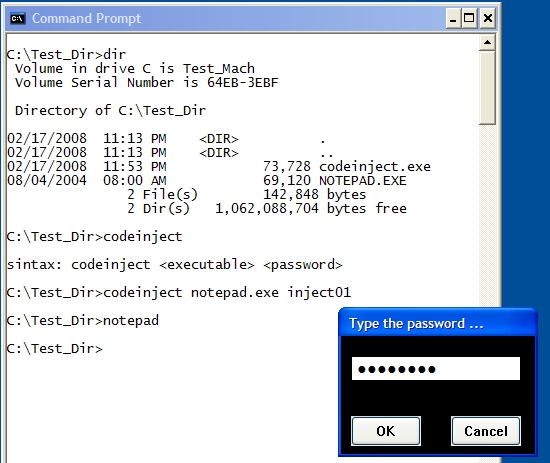Click the last empty 'C:\Test_Dir>' prompt
Screen dimensions: 550x463
54,349
